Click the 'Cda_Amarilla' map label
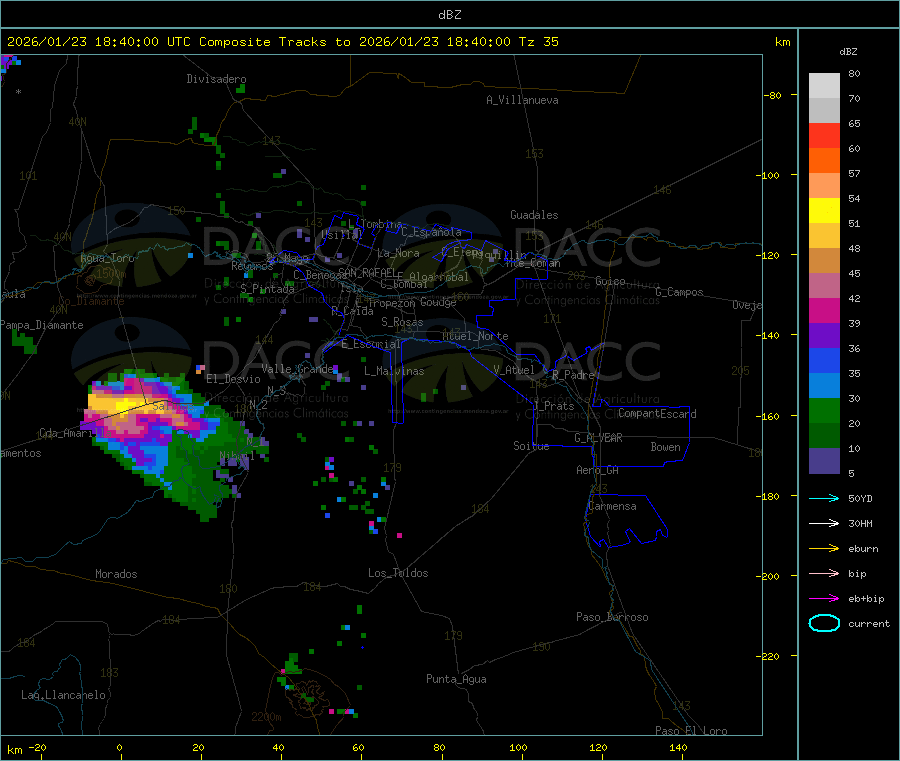 click(75, 433)
